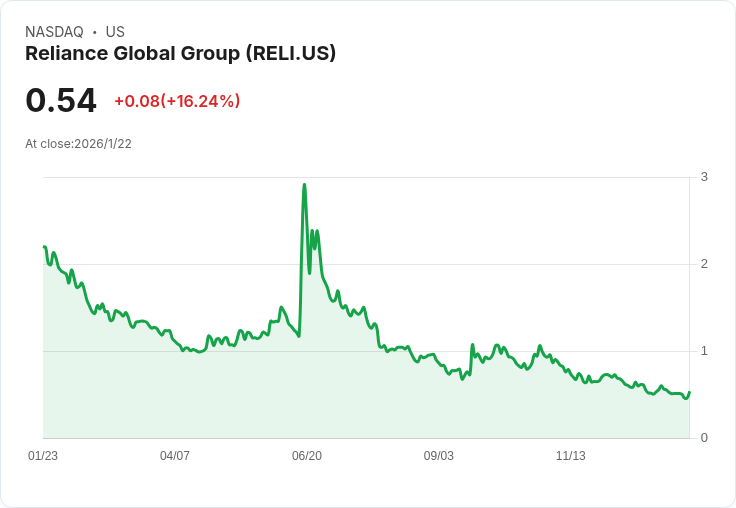Select the 04/07 date on the x-axis

[x=175, y=456]
